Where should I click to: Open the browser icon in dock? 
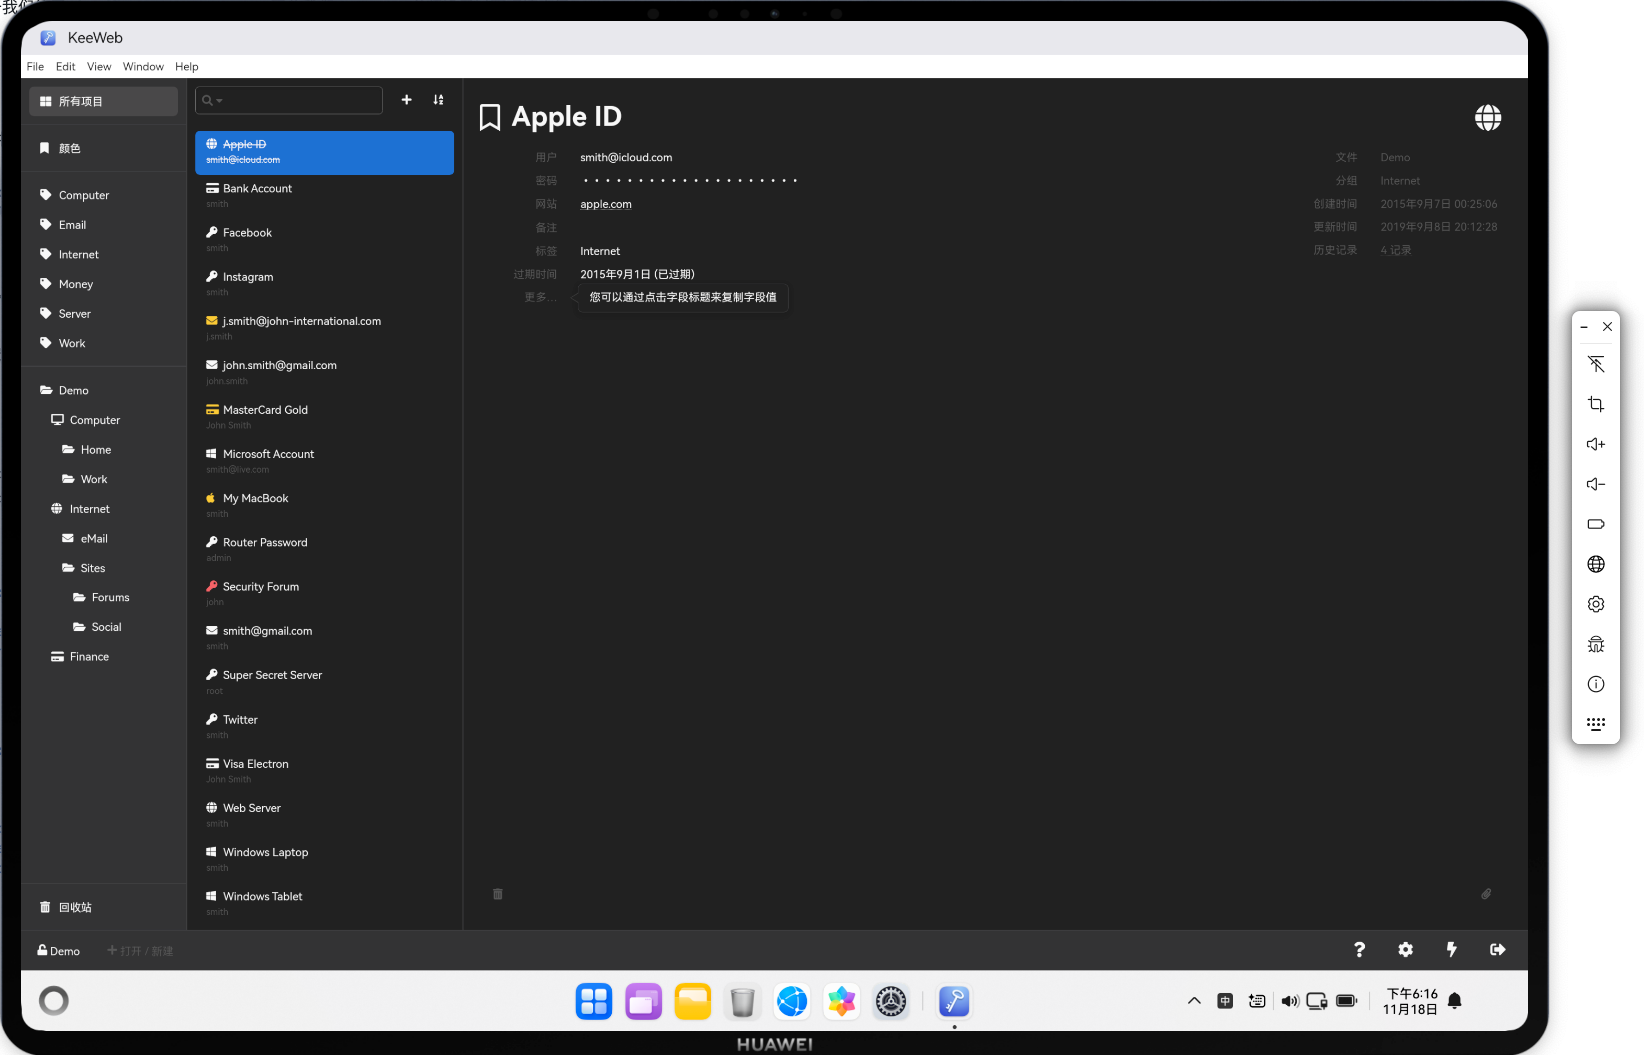[792, 1001]
